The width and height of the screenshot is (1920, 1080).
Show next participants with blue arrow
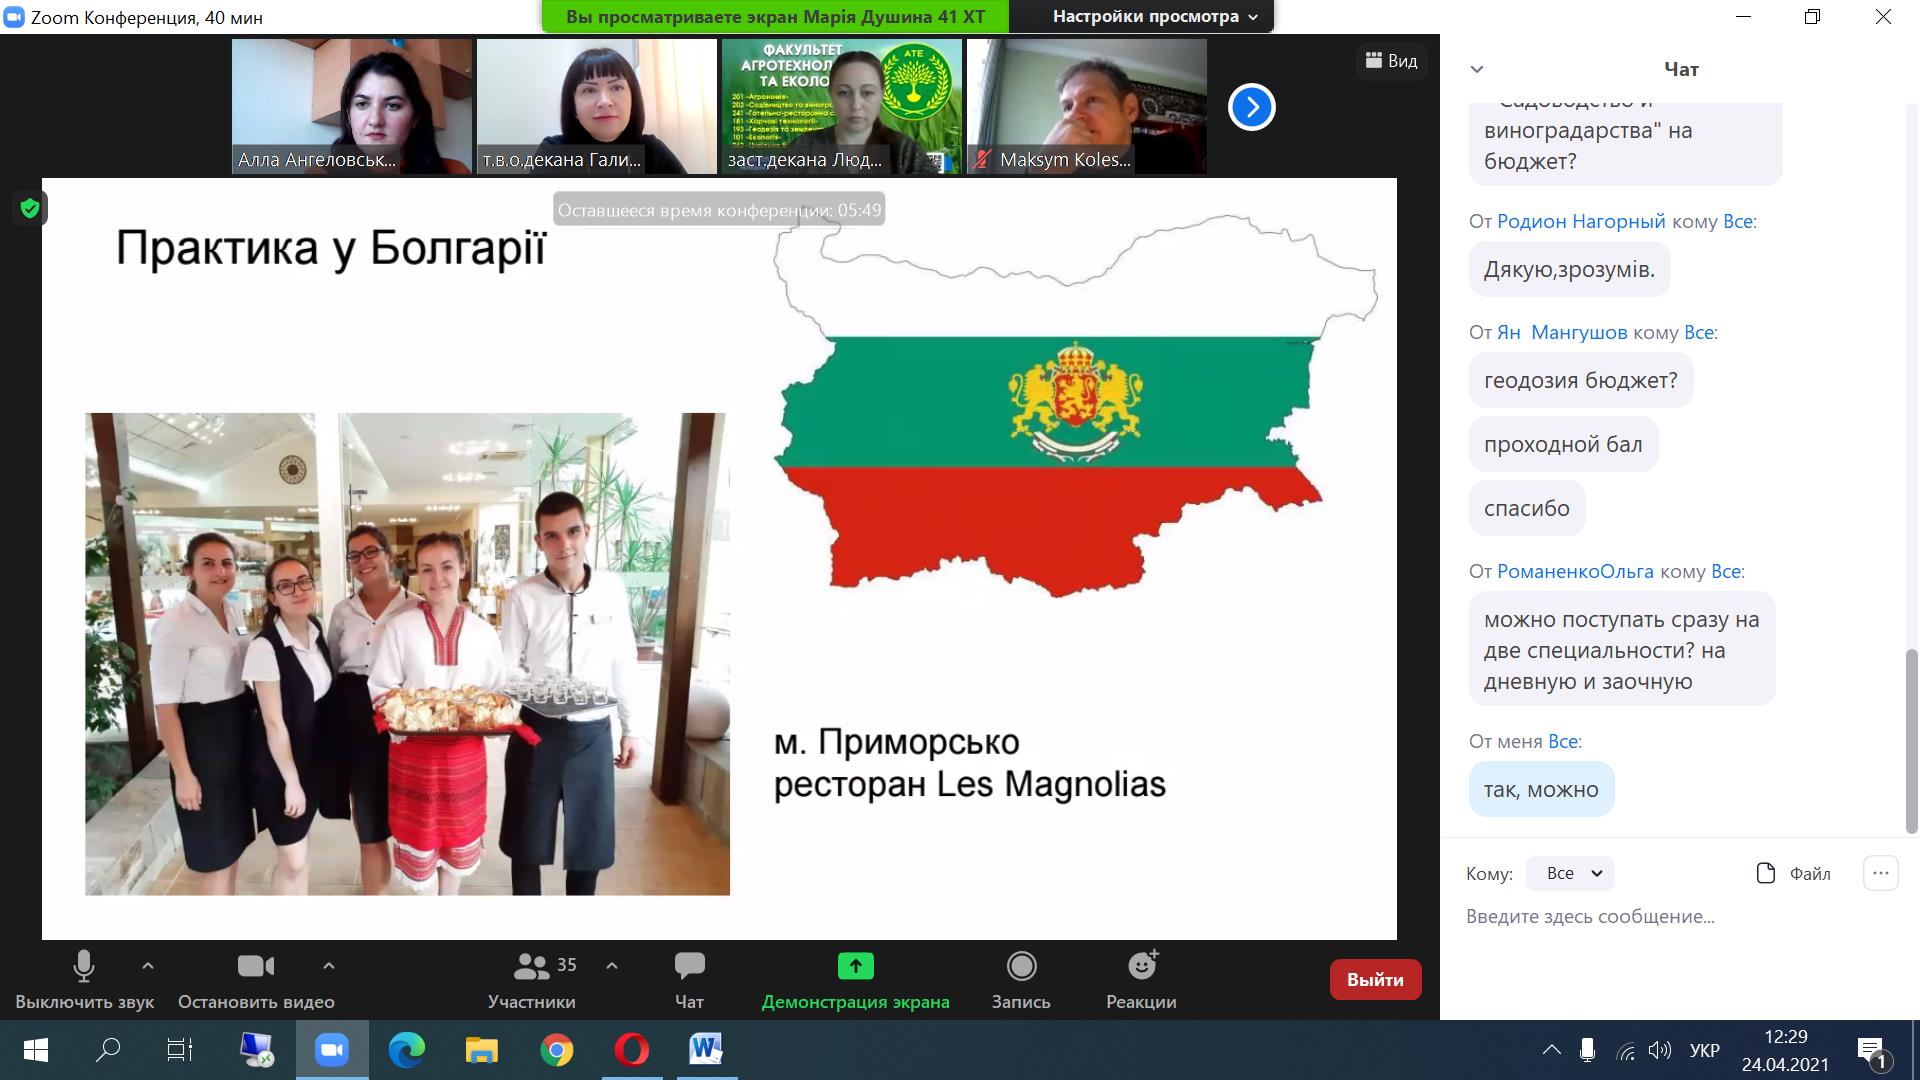pos(1251,107)
